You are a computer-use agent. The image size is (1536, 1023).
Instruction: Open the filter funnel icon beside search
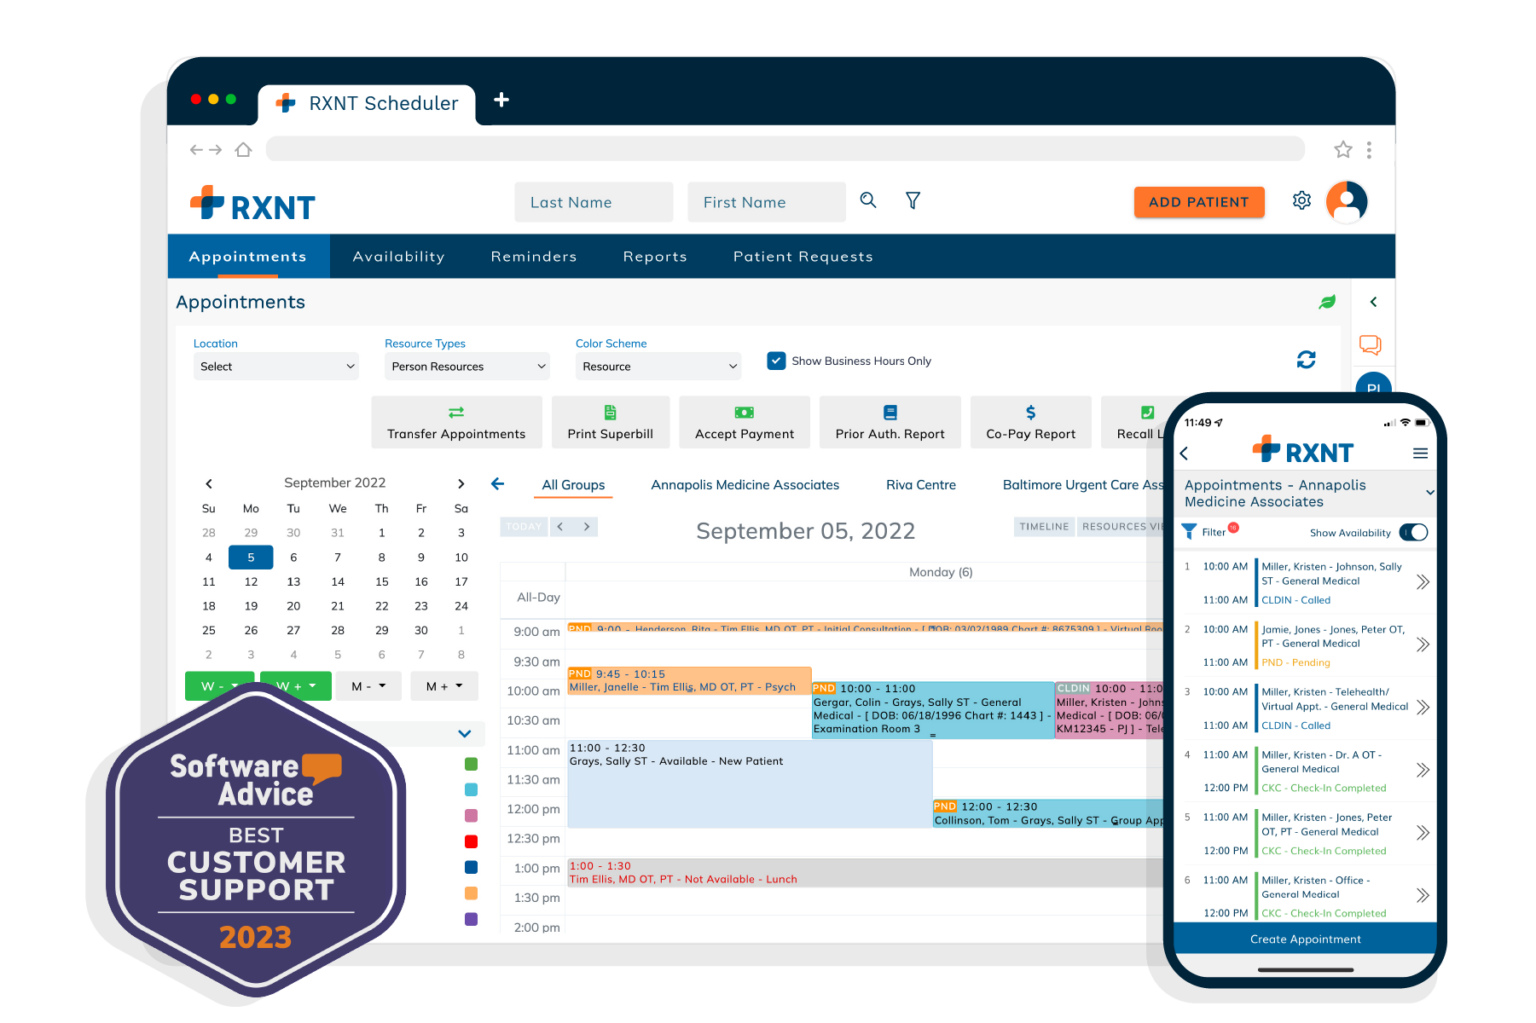point(912,200)
